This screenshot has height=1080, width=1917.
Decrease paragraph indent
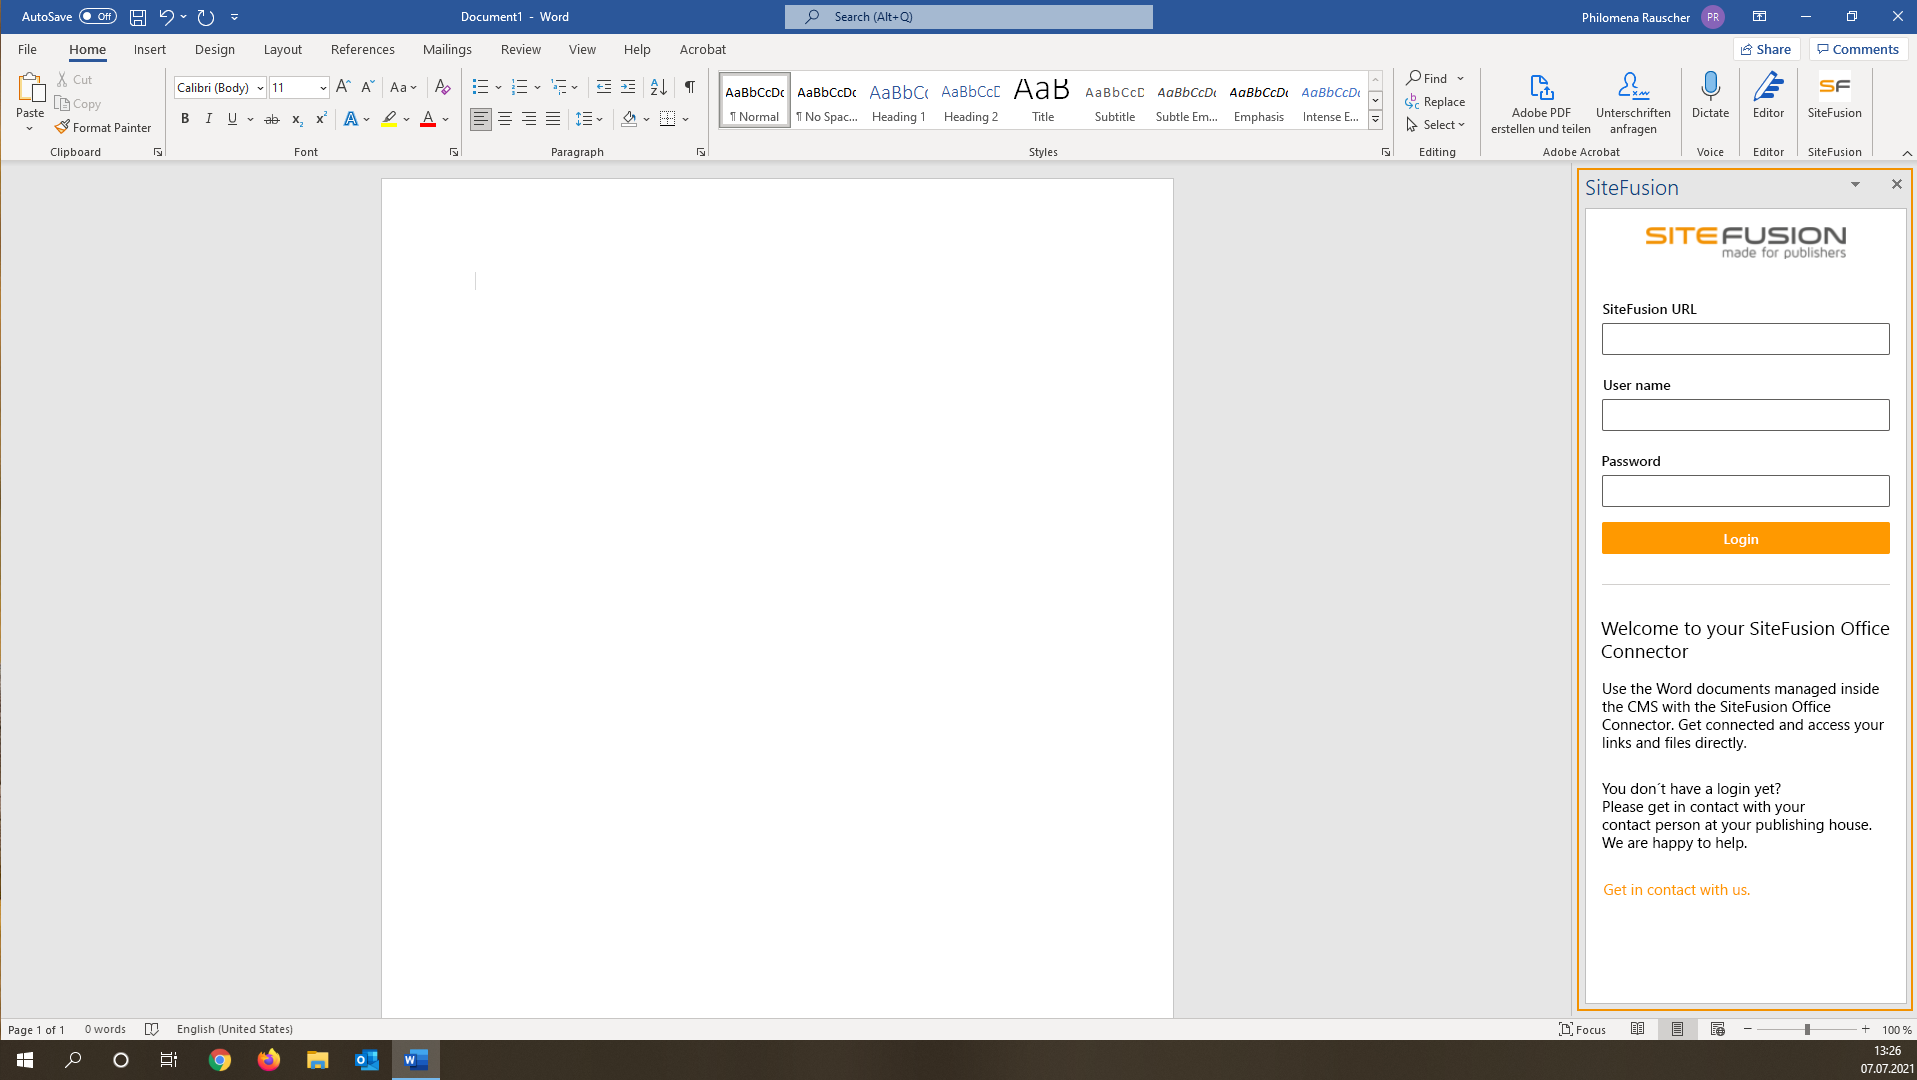(x=604, y=87)
